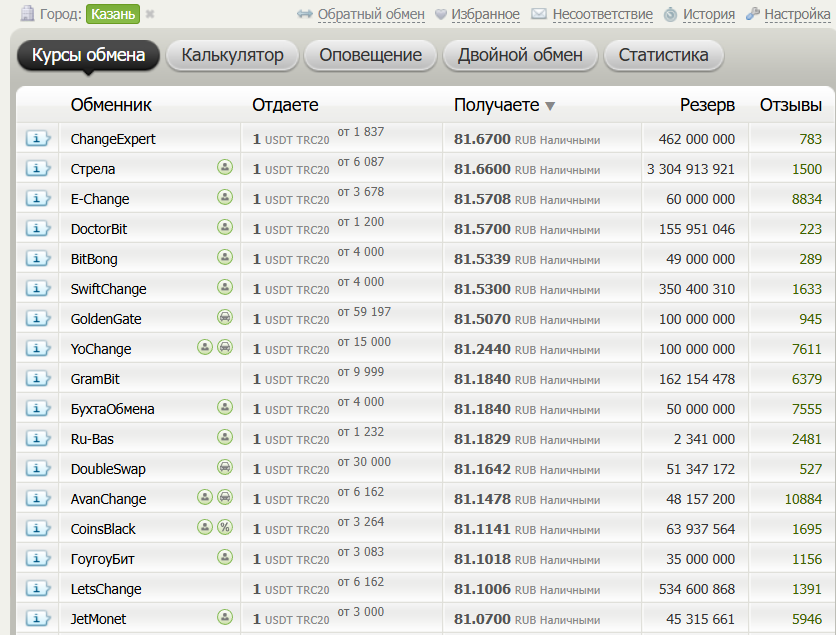Click the Обменник column header
Viewport: 836px width, 635px height.
[x=111, y=105]
